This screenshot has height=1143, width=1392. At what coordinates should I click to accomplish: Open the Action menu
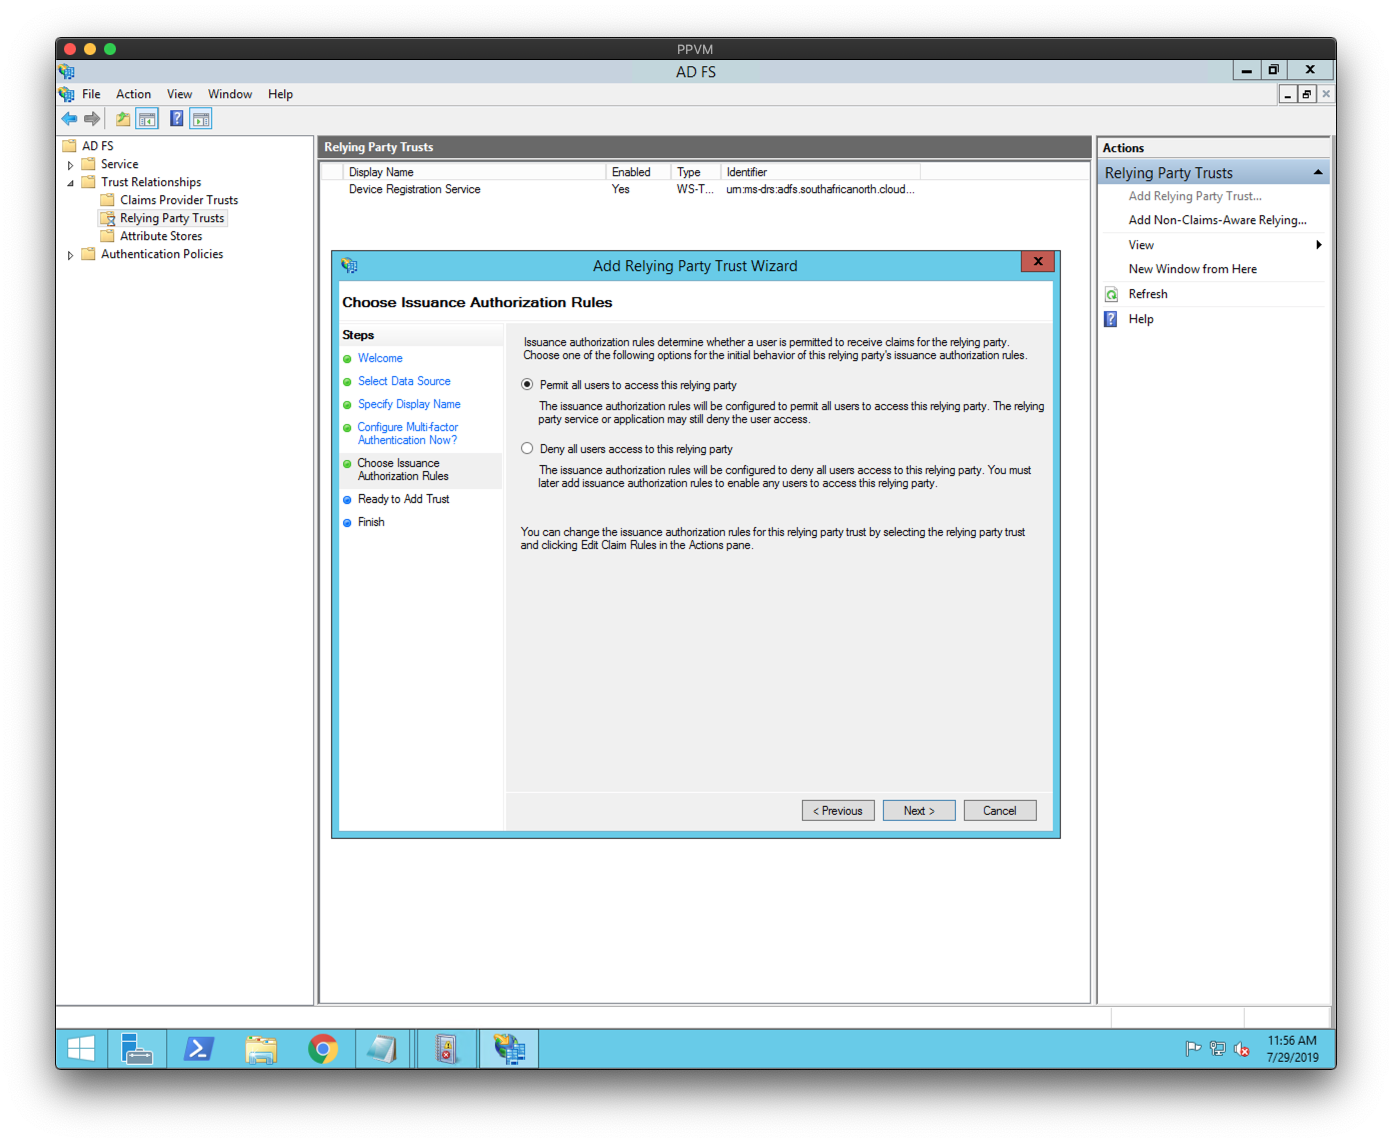click(133, 94)
